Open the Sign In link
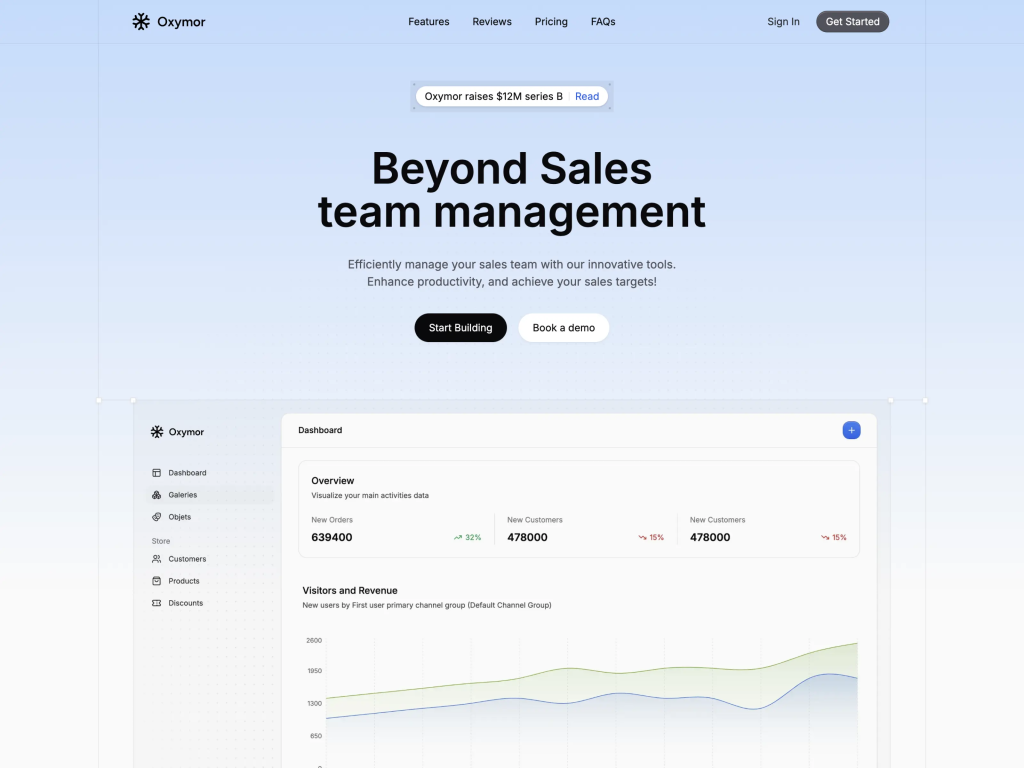1024x768 pixels. tap(783, 21)
